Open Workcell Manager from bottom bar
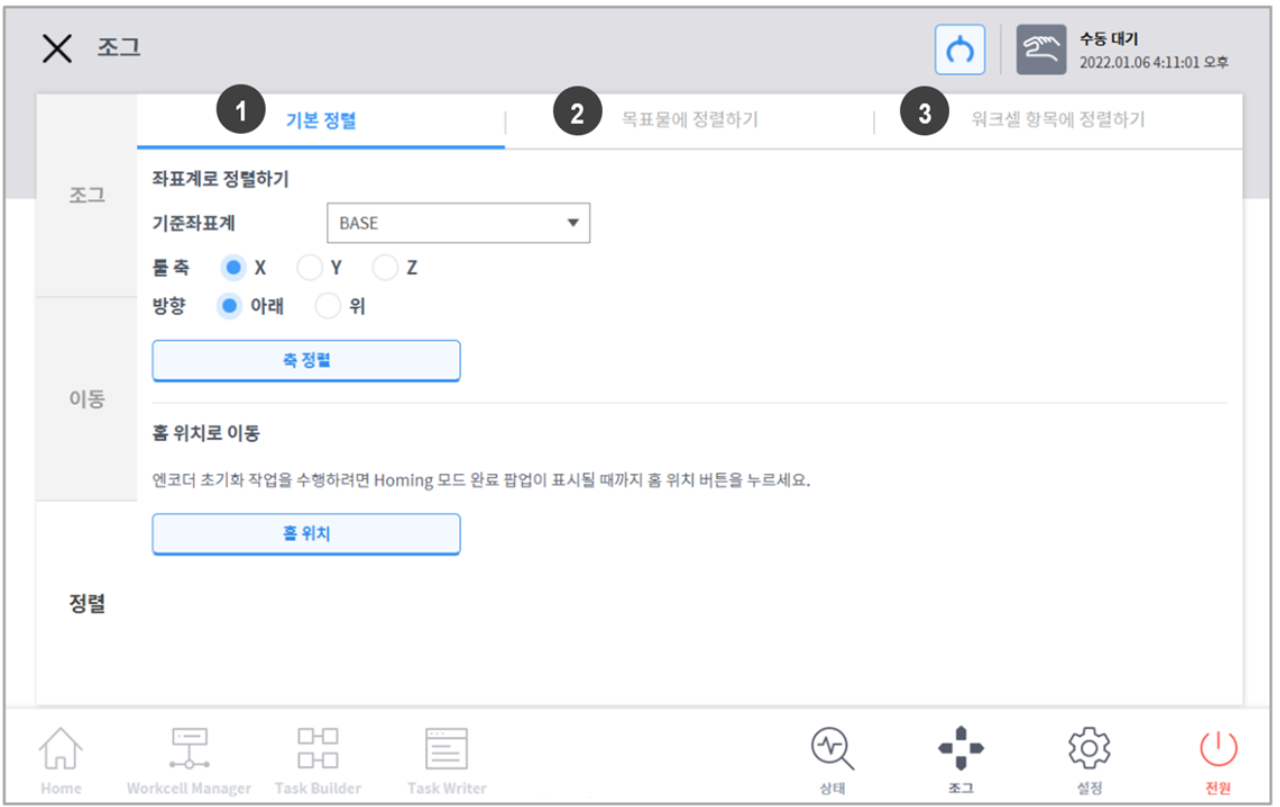 point(189,750)
